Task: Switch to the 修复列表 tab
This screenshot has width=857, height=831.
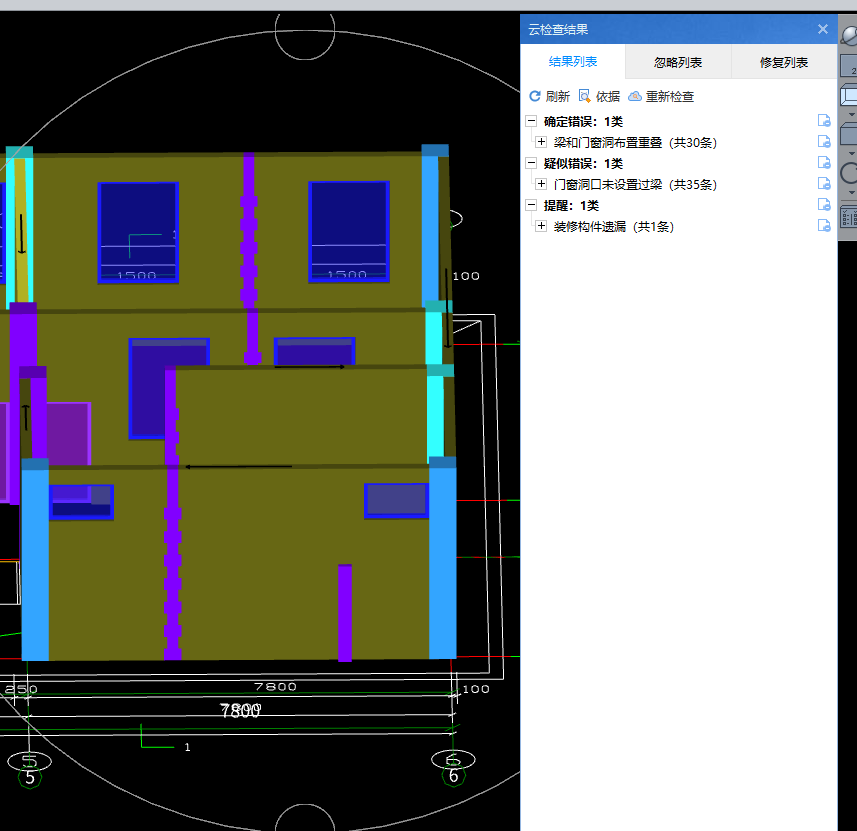Action: click(784, 62)
